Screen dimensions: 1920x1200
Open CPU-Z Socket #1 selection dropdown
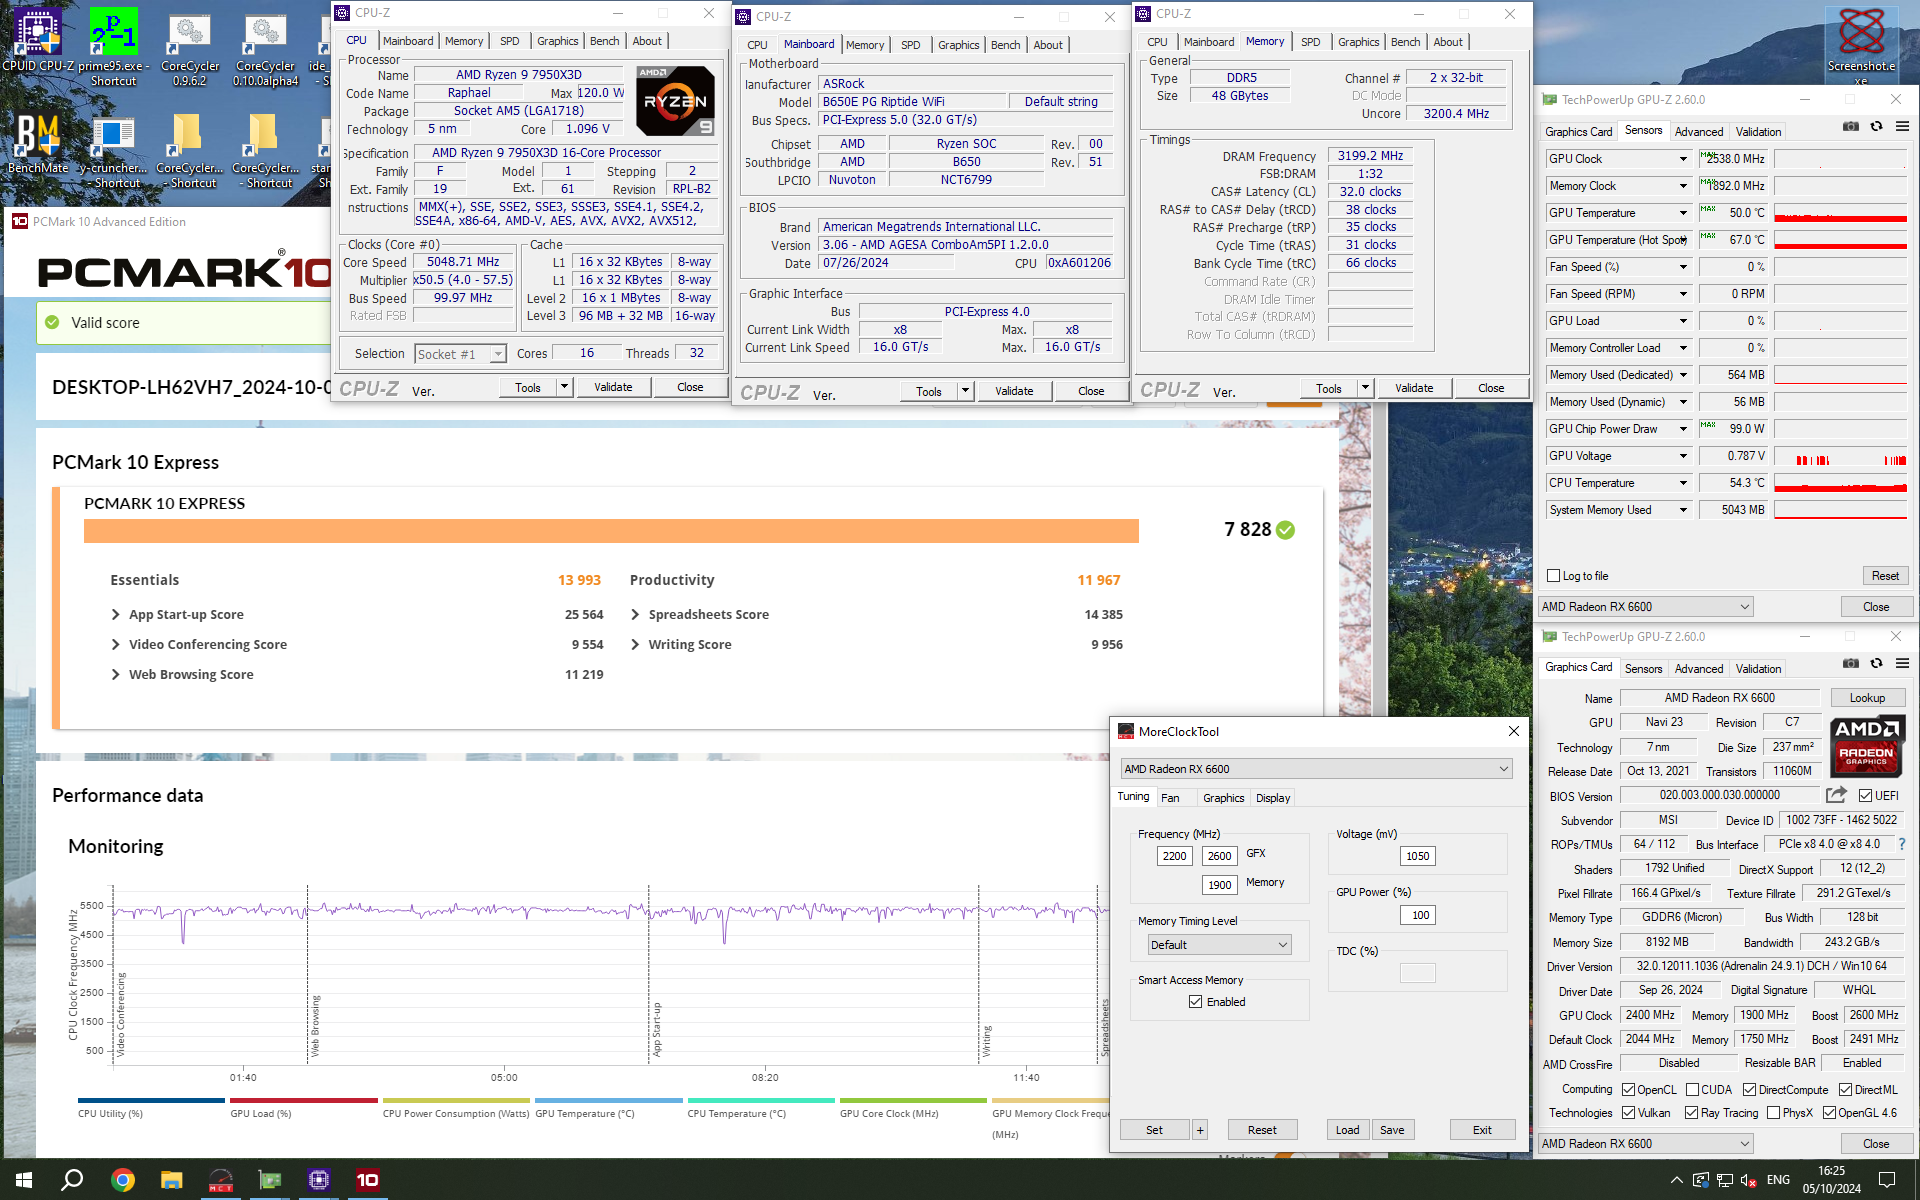460,354
